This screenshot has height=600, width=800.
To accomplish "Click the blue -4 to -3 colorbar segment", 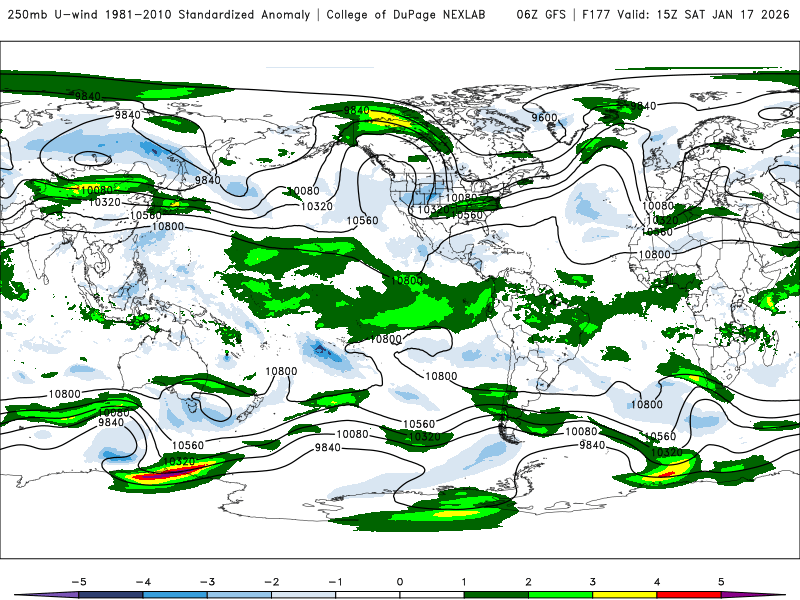I will (175, 595).
